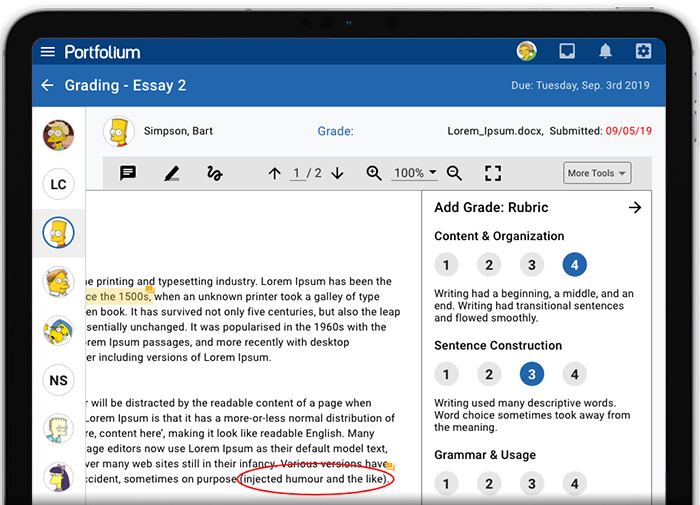Go back using the Grading arrow
The height and width of the screenshot is (505, 700).
[47, 86]
